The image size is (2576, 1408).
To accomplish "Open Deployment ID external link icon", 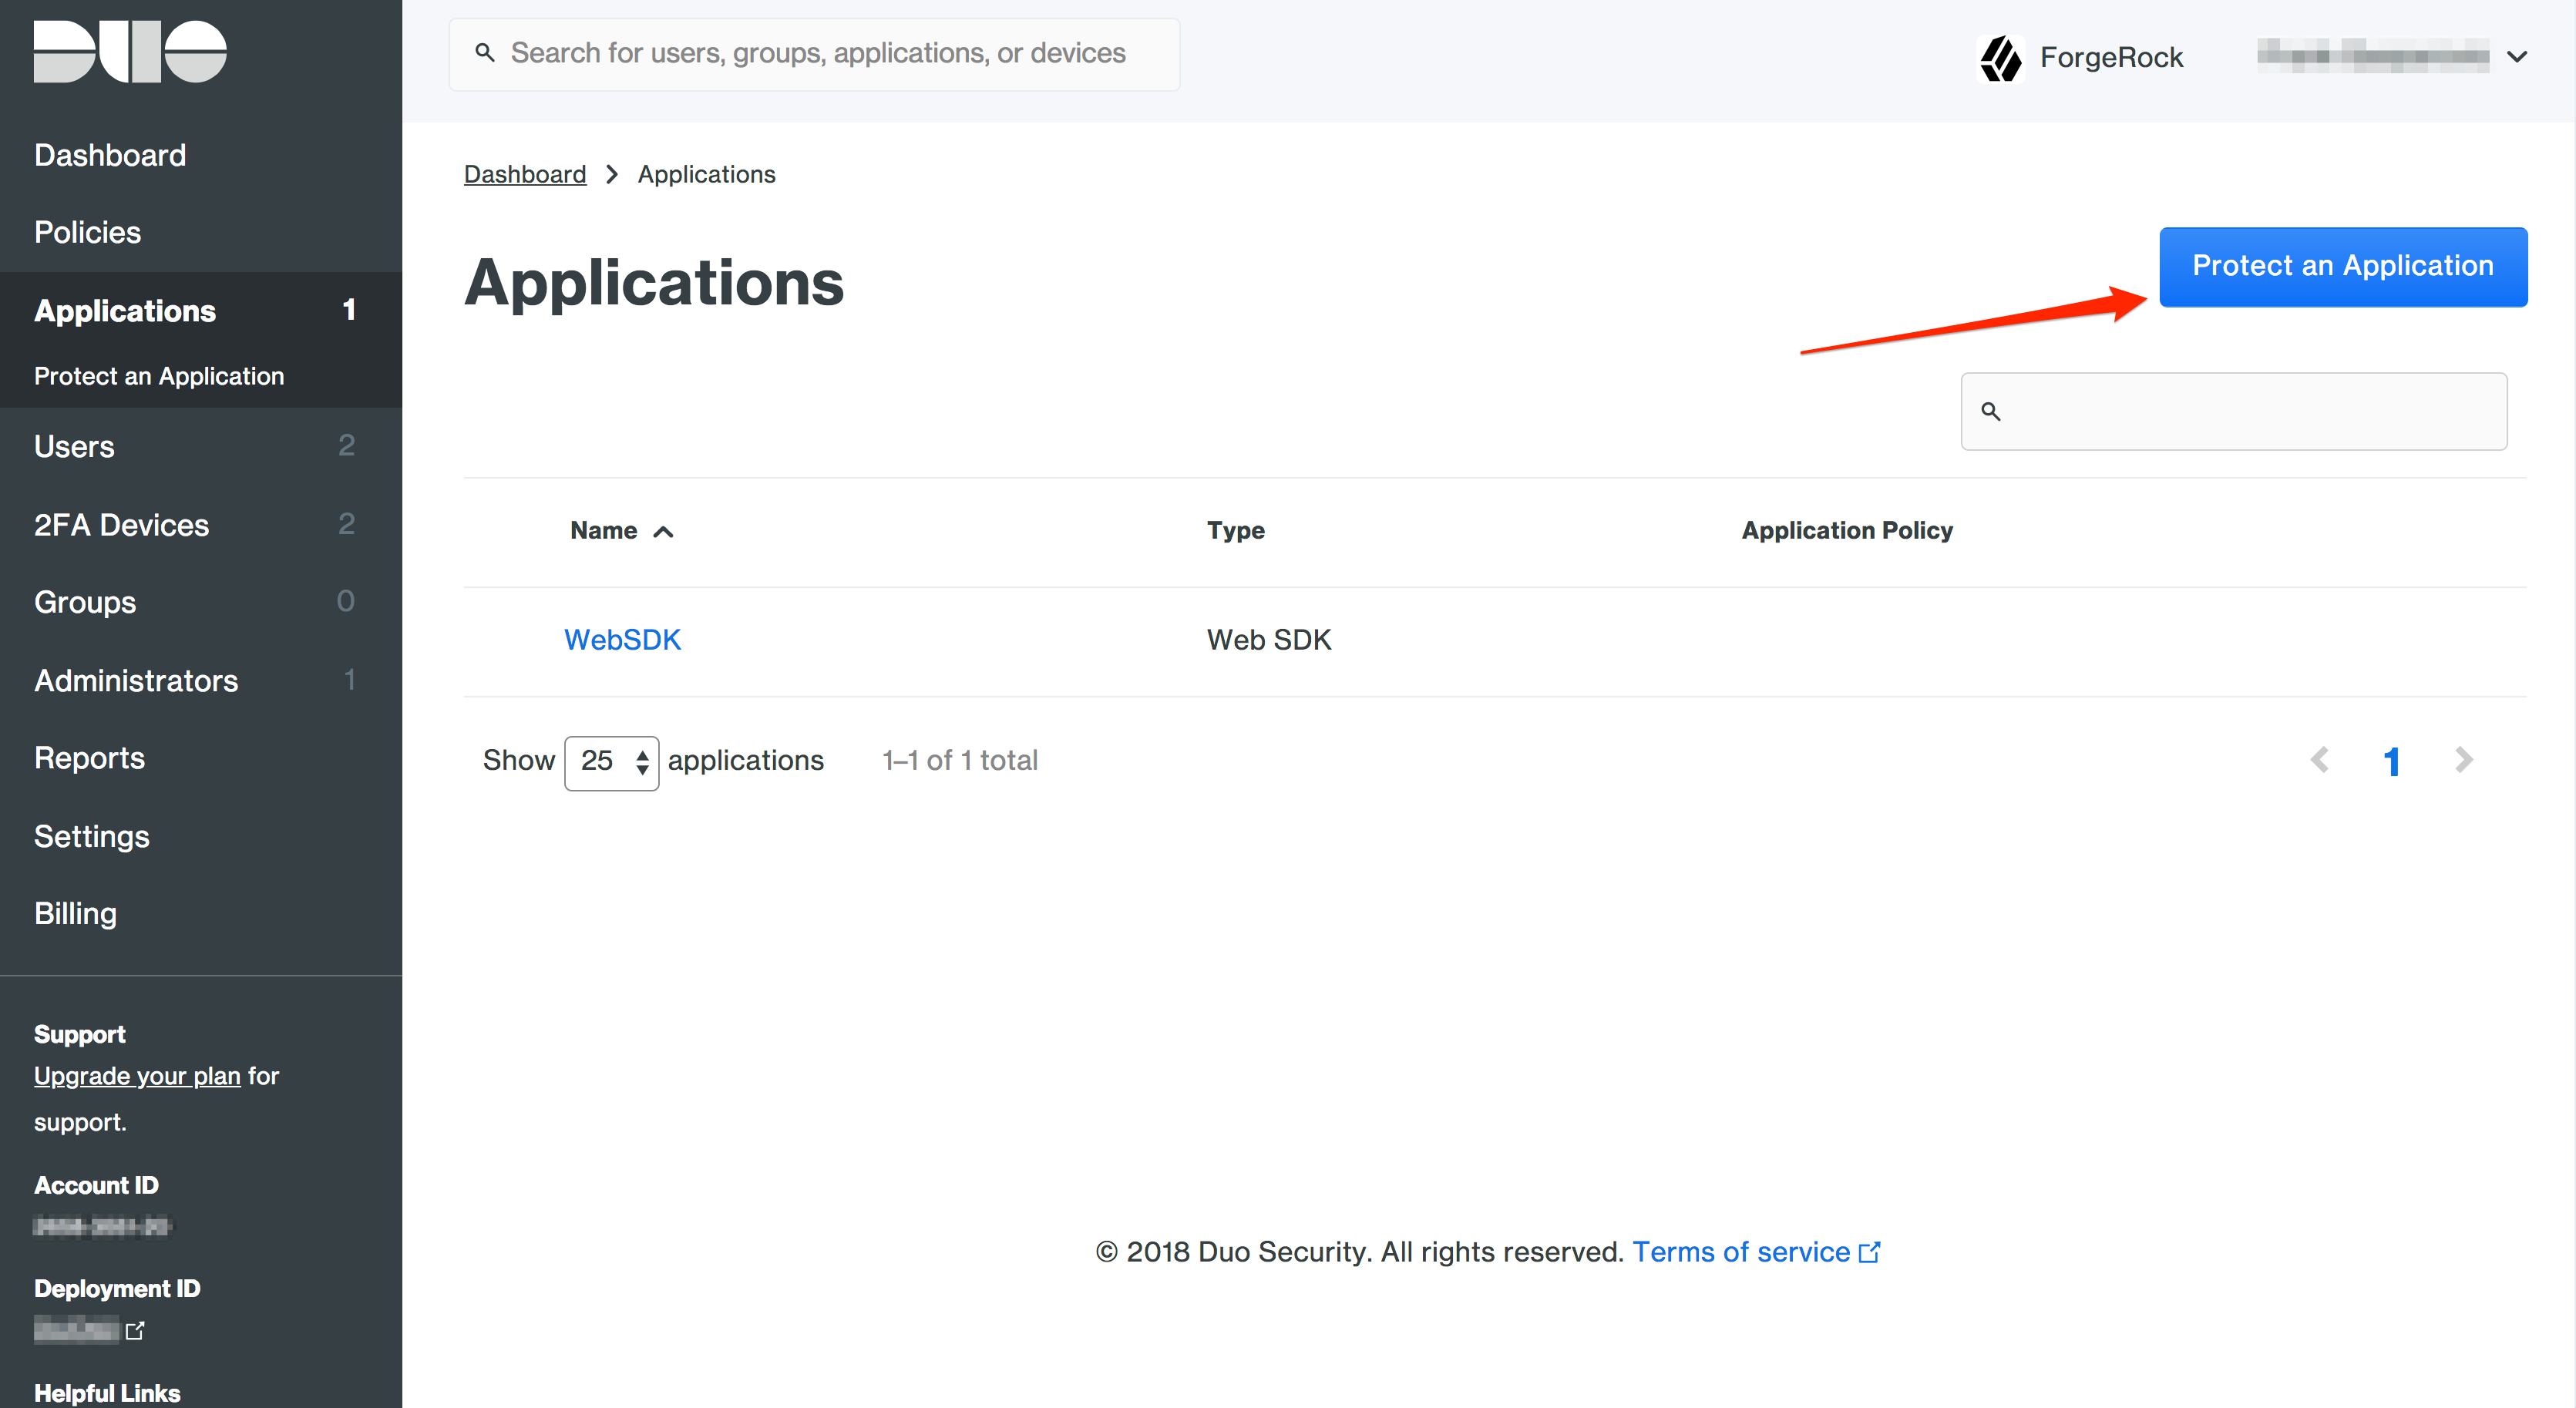I will pos(135,1331).
